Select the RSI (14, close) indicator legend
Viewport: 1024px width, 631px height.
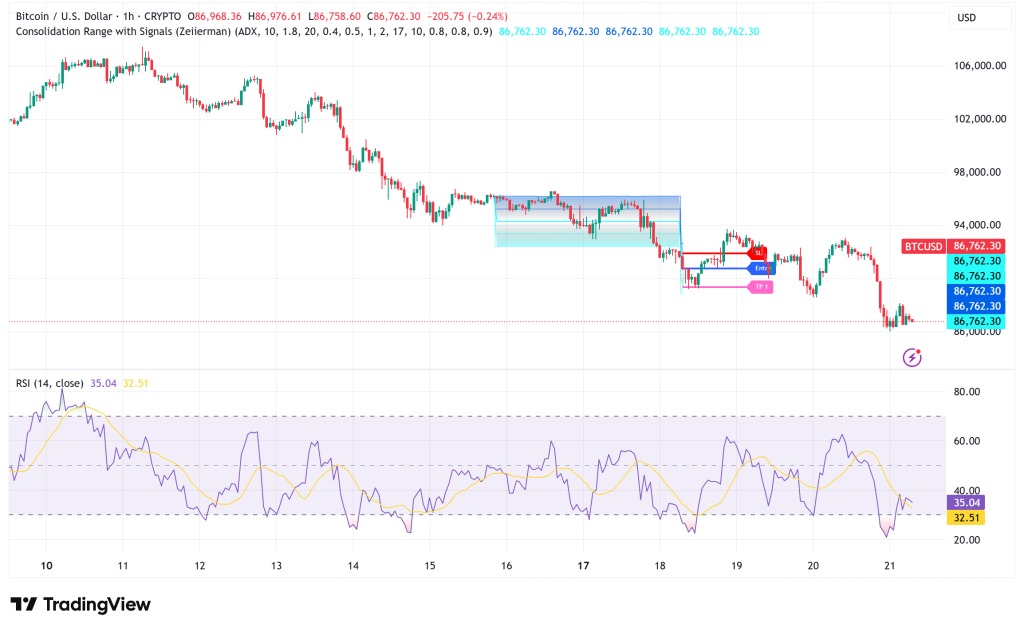pyautogui.click(x=49, y=382)
